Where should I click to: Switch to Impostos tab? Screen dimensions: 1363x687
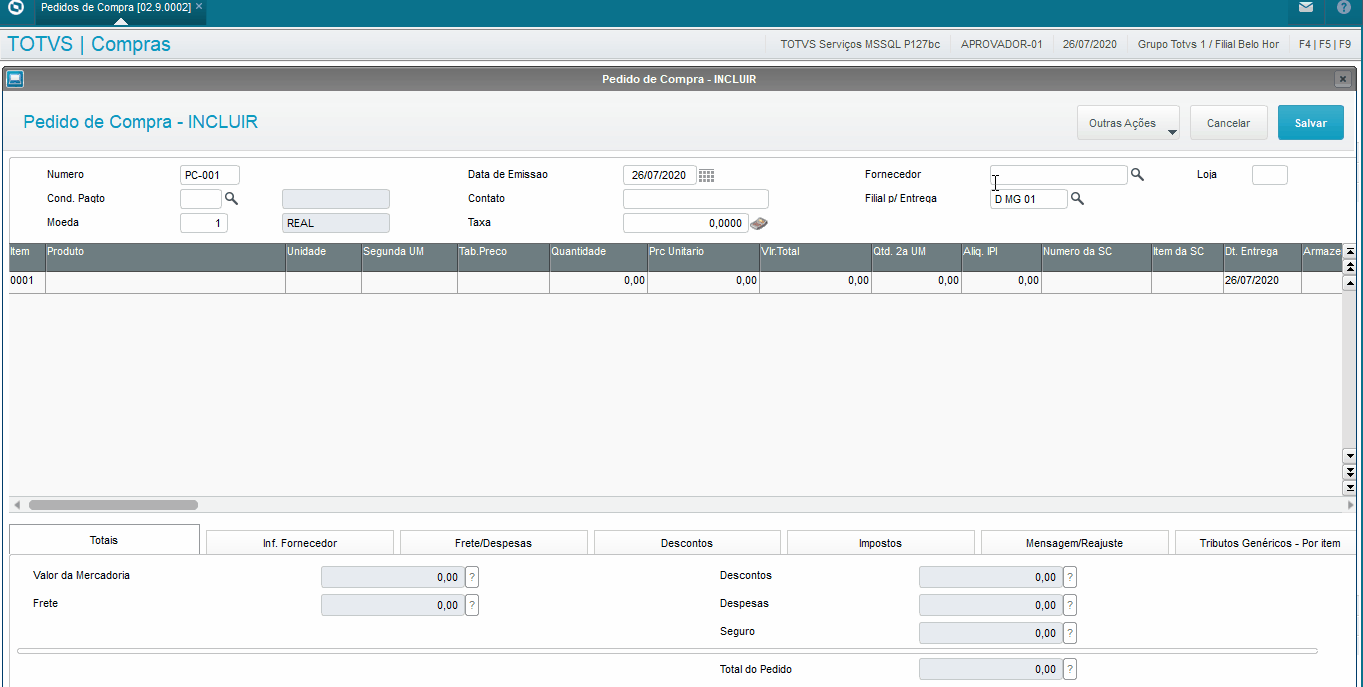coord(881,543)
